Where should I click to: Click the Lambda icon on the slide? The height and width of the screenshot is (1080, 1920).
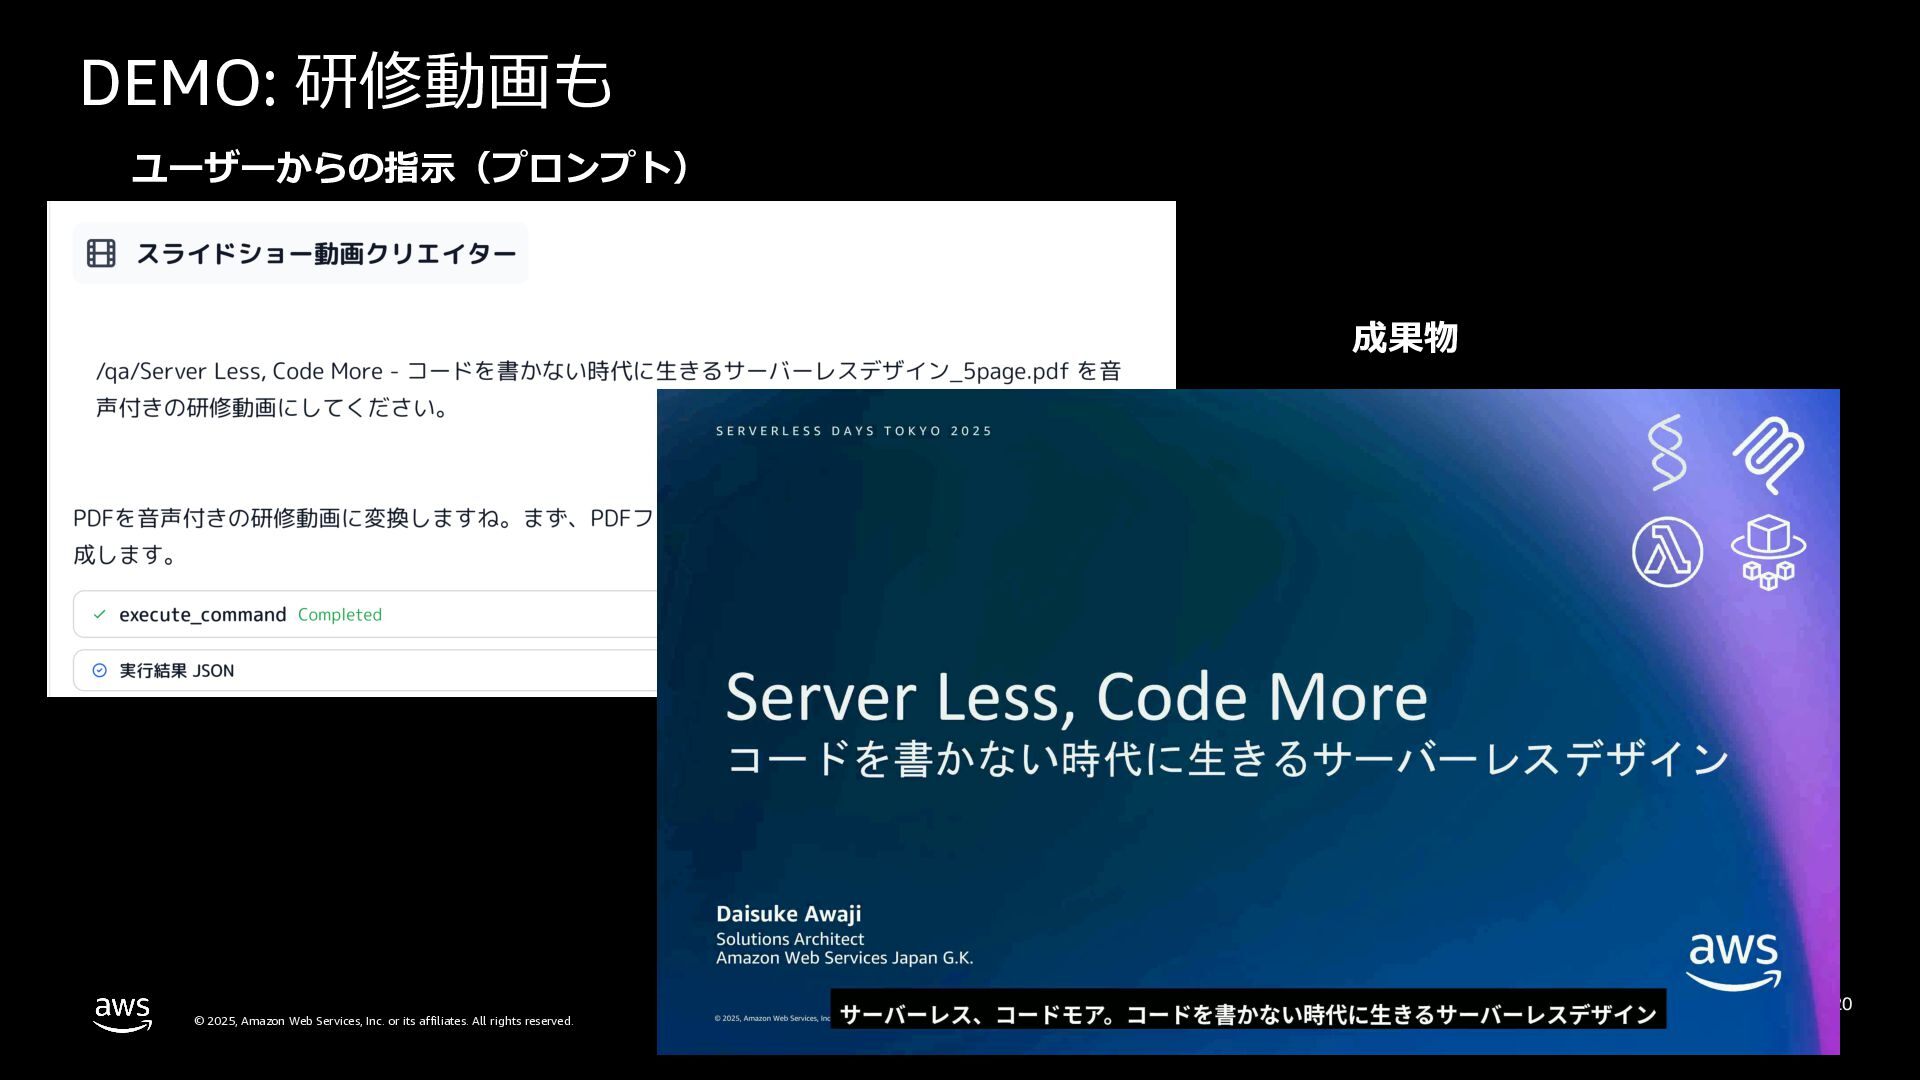point(1667,552)
